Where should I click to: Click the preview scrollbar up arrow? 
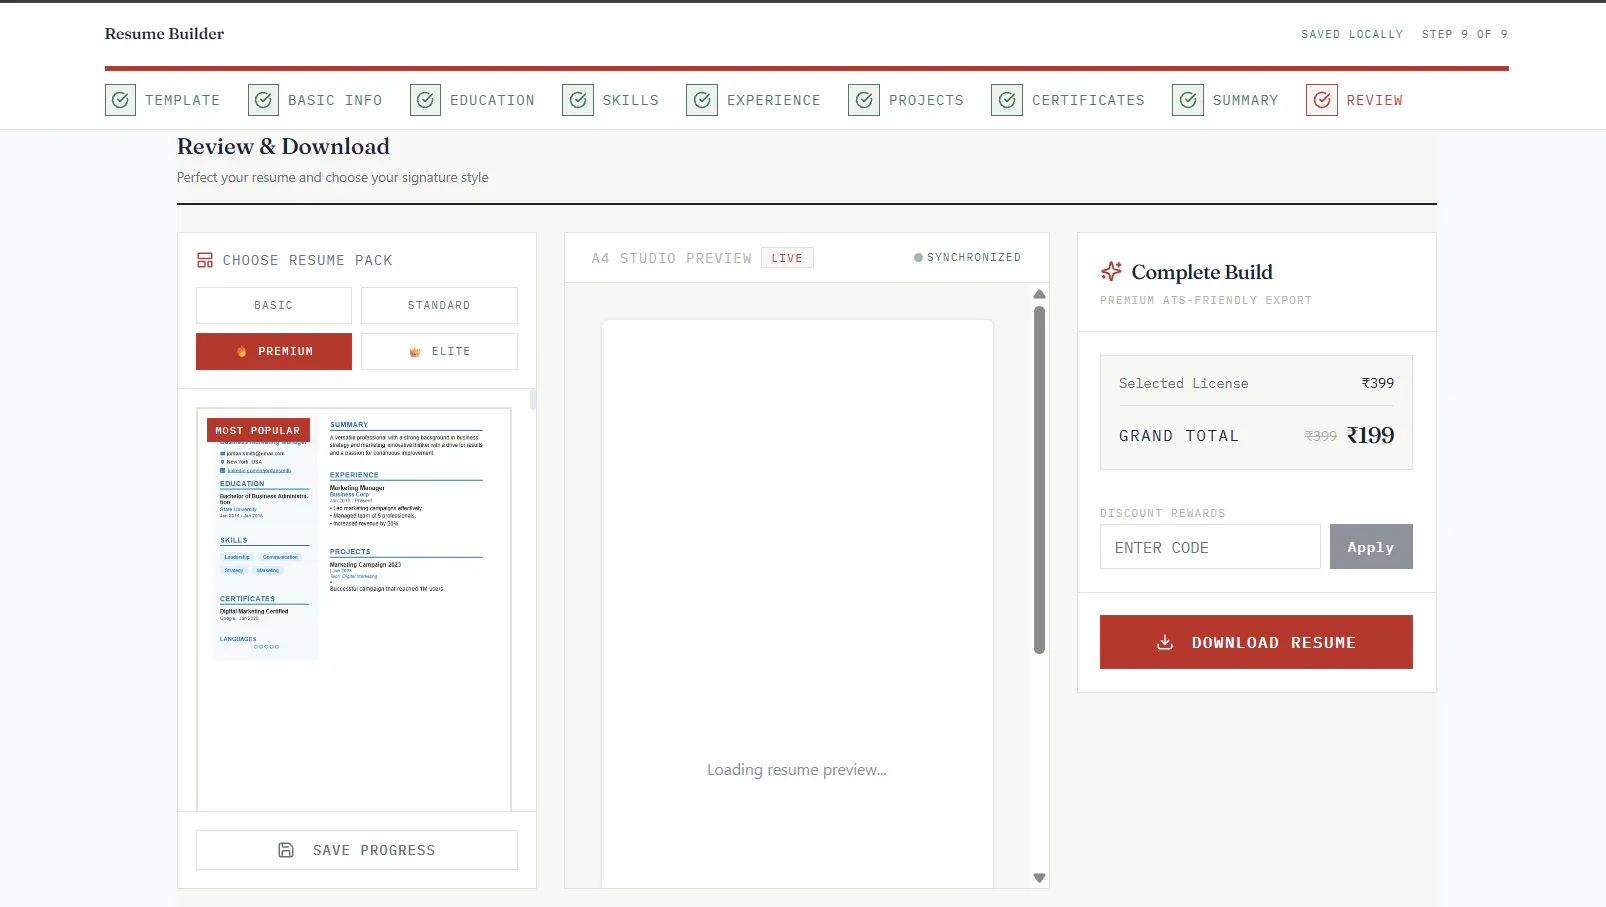1039,294
